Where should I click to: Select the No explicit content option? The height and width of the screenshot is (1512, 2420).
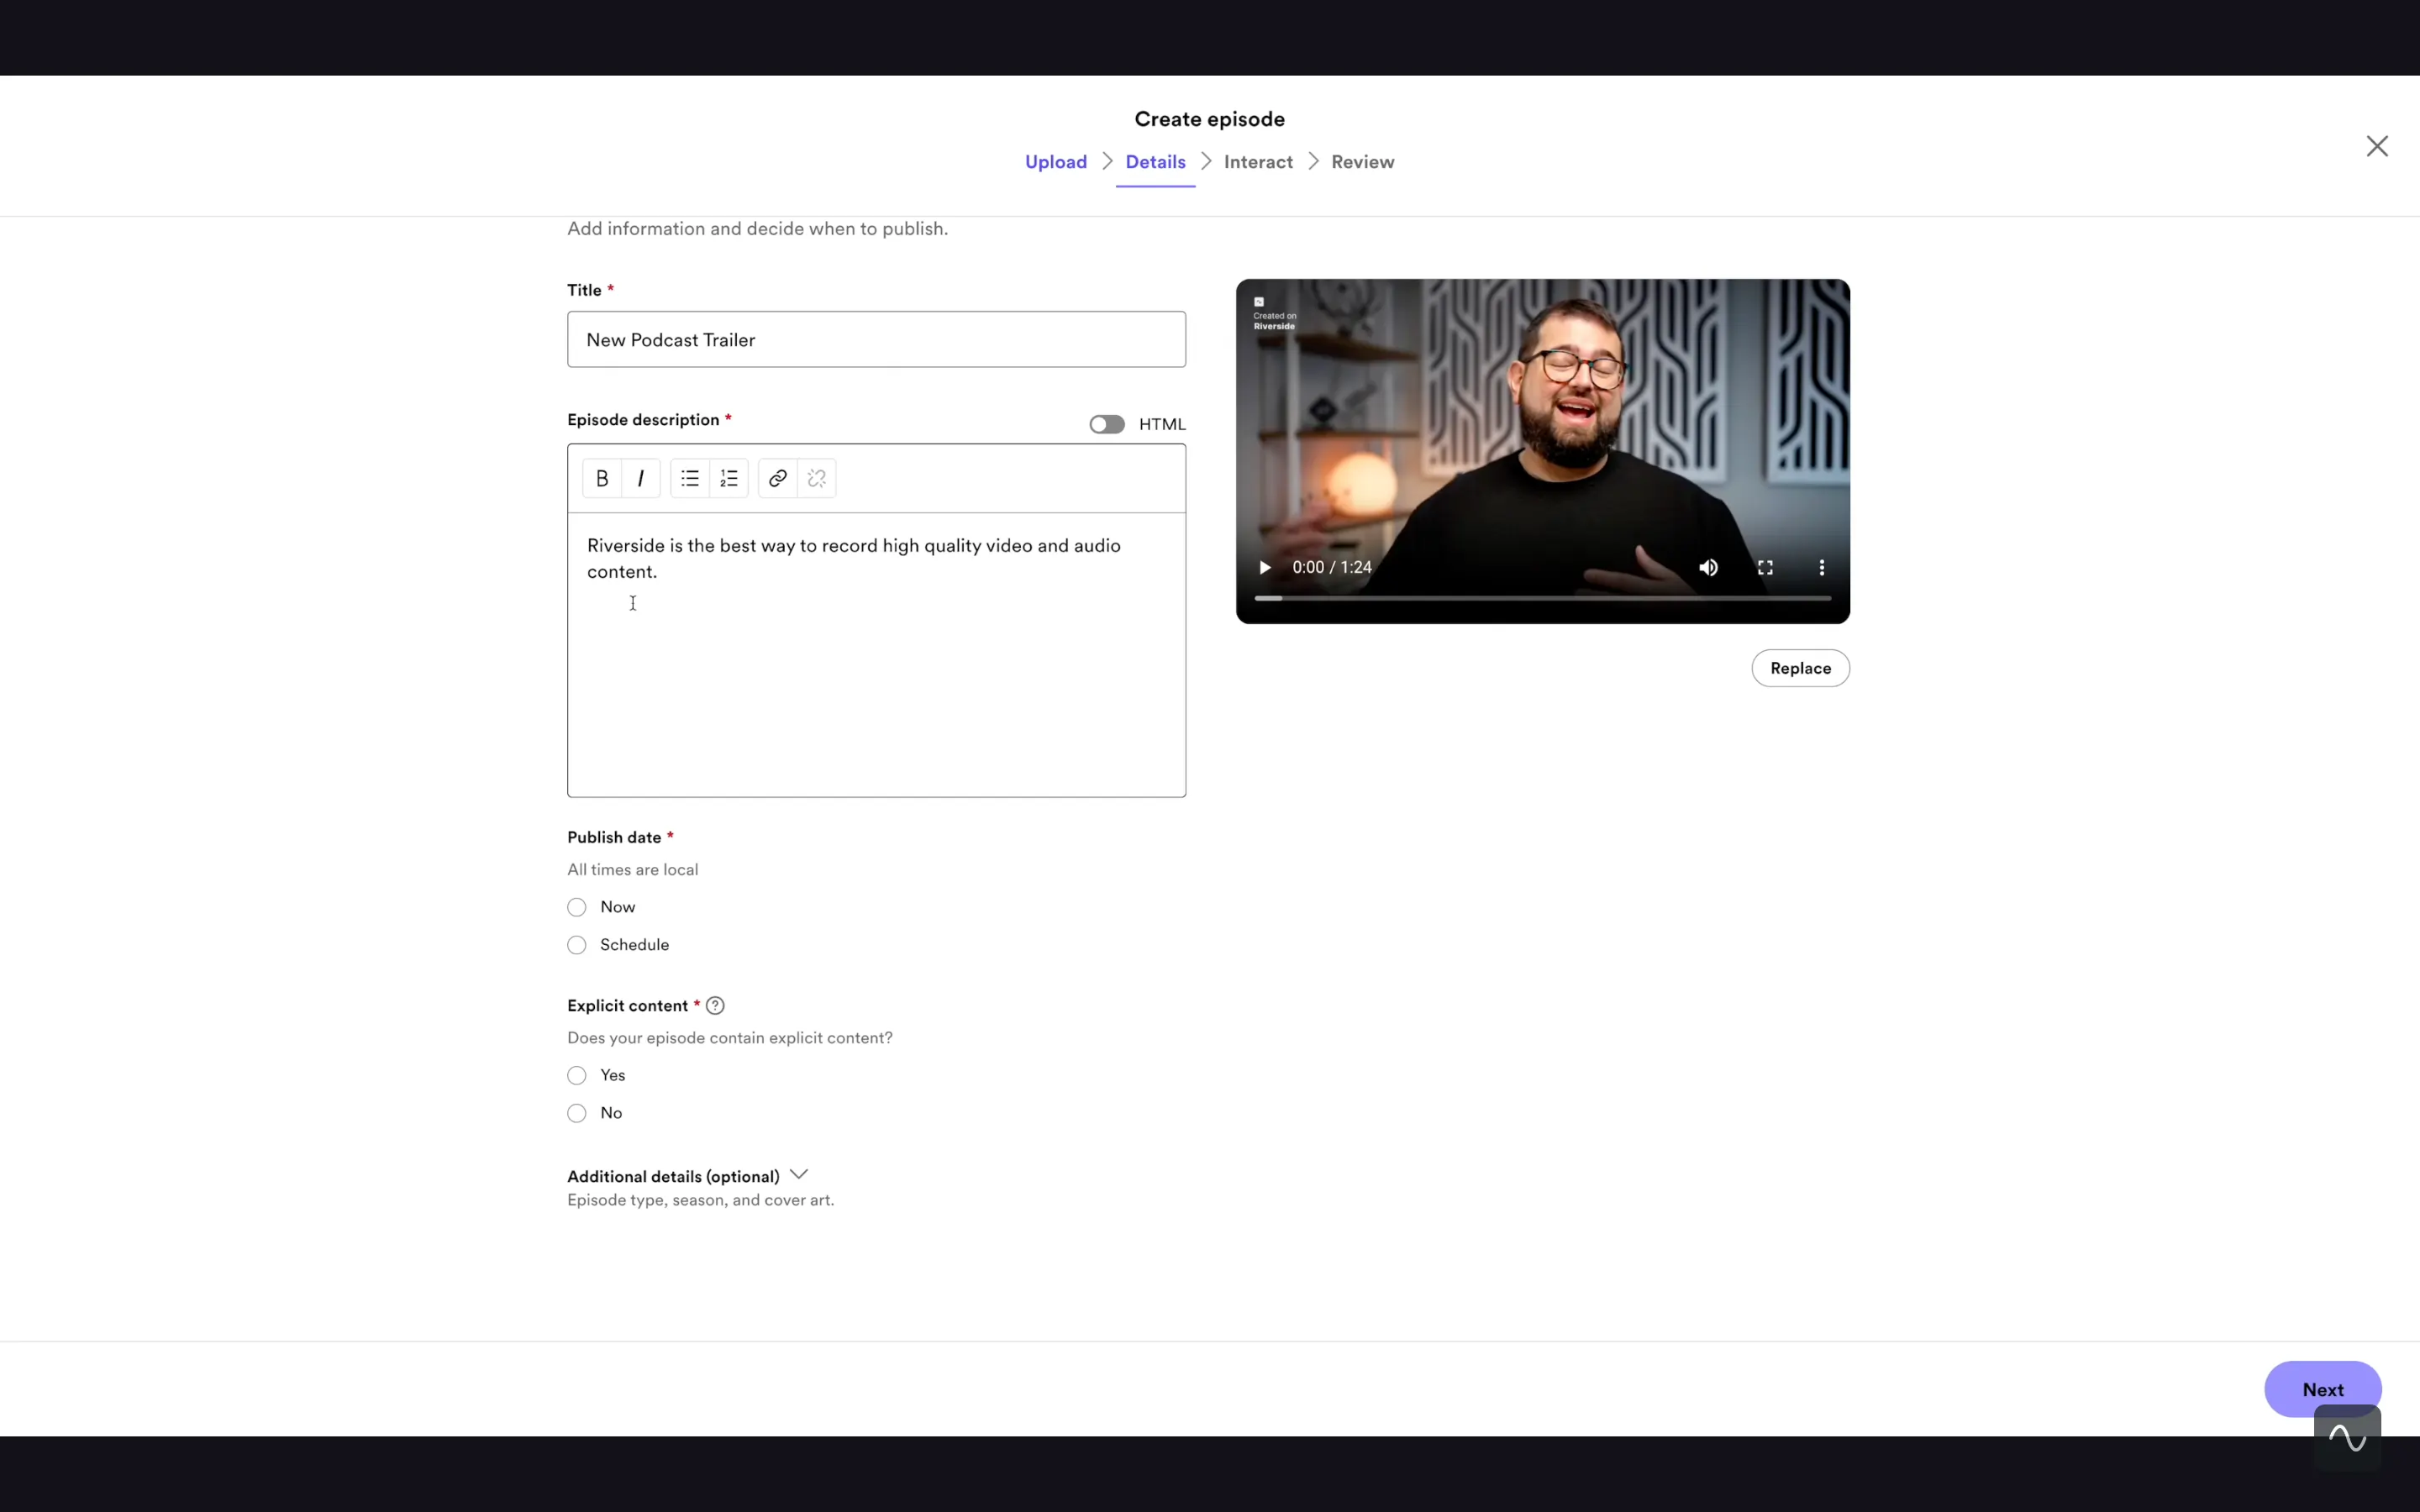tap(576, 1113)
